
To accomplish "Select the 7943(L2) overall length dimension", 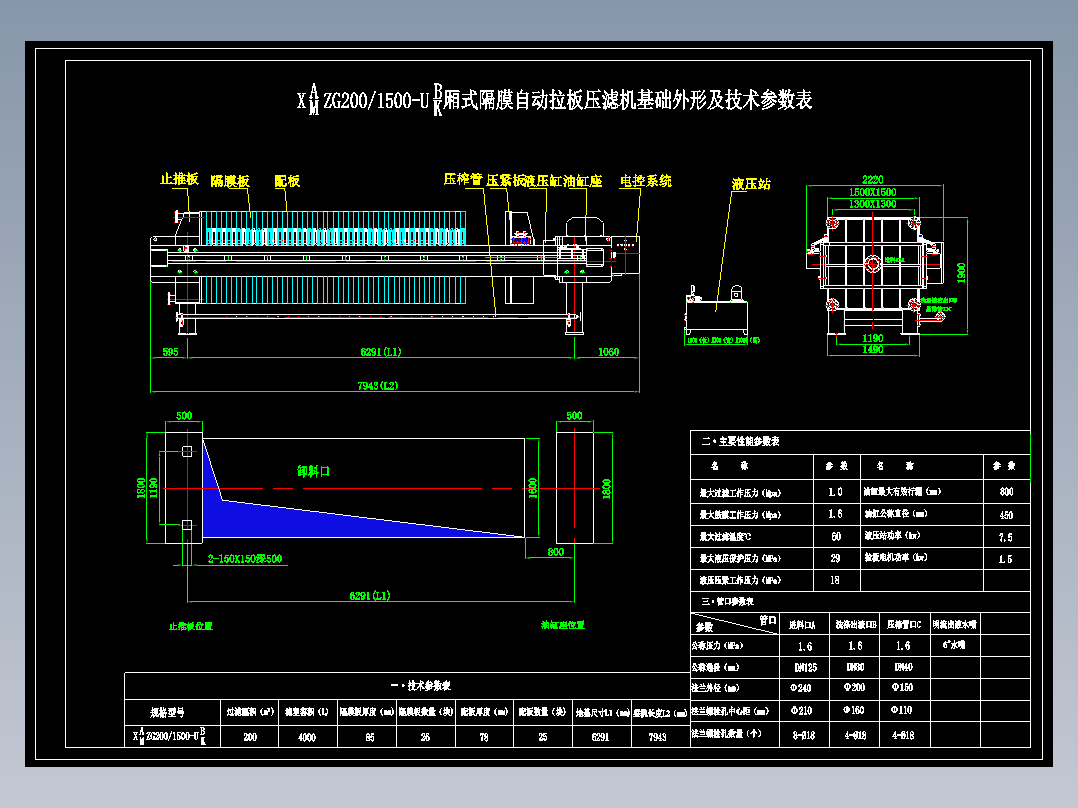I will (377, 386).
